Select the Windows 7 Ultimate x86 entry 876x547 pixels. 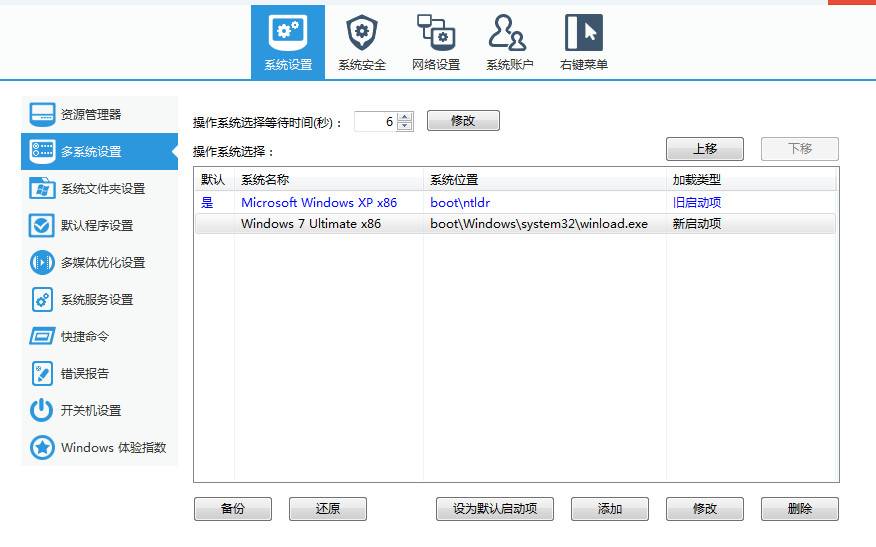311,223
